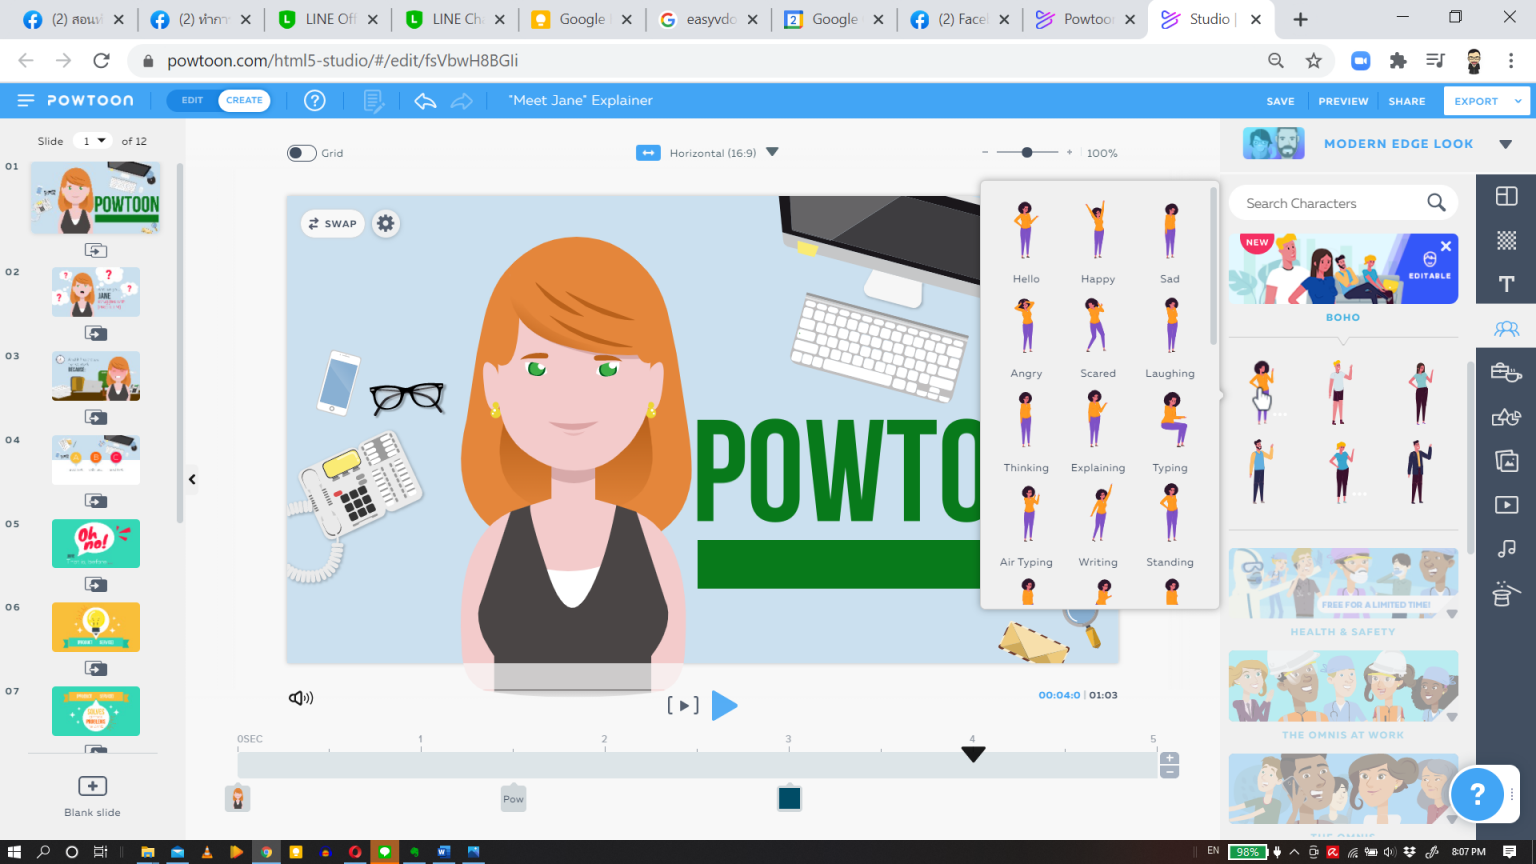Click the SWAP button on the character
1536x864 pixels.
332,224
